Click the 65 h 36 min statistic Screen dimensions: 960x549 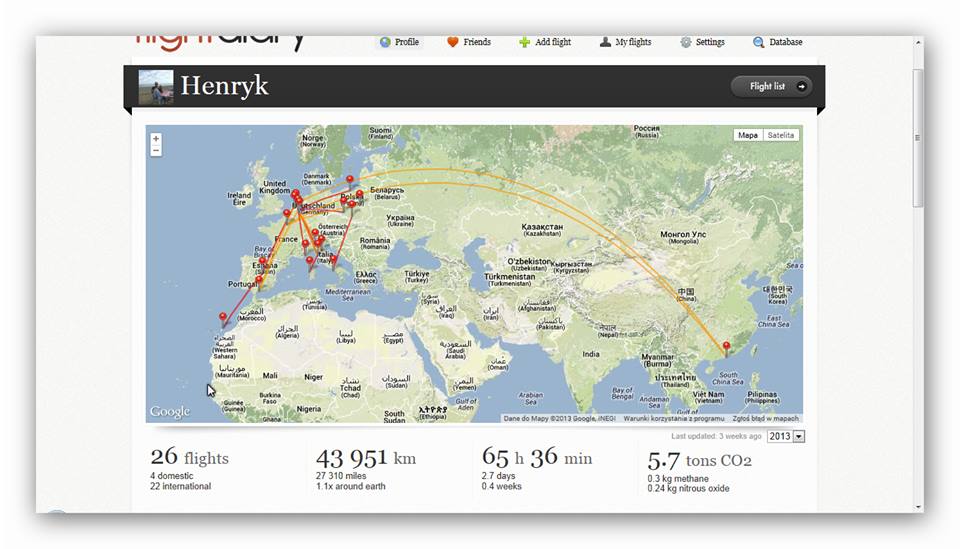point(537,457)
